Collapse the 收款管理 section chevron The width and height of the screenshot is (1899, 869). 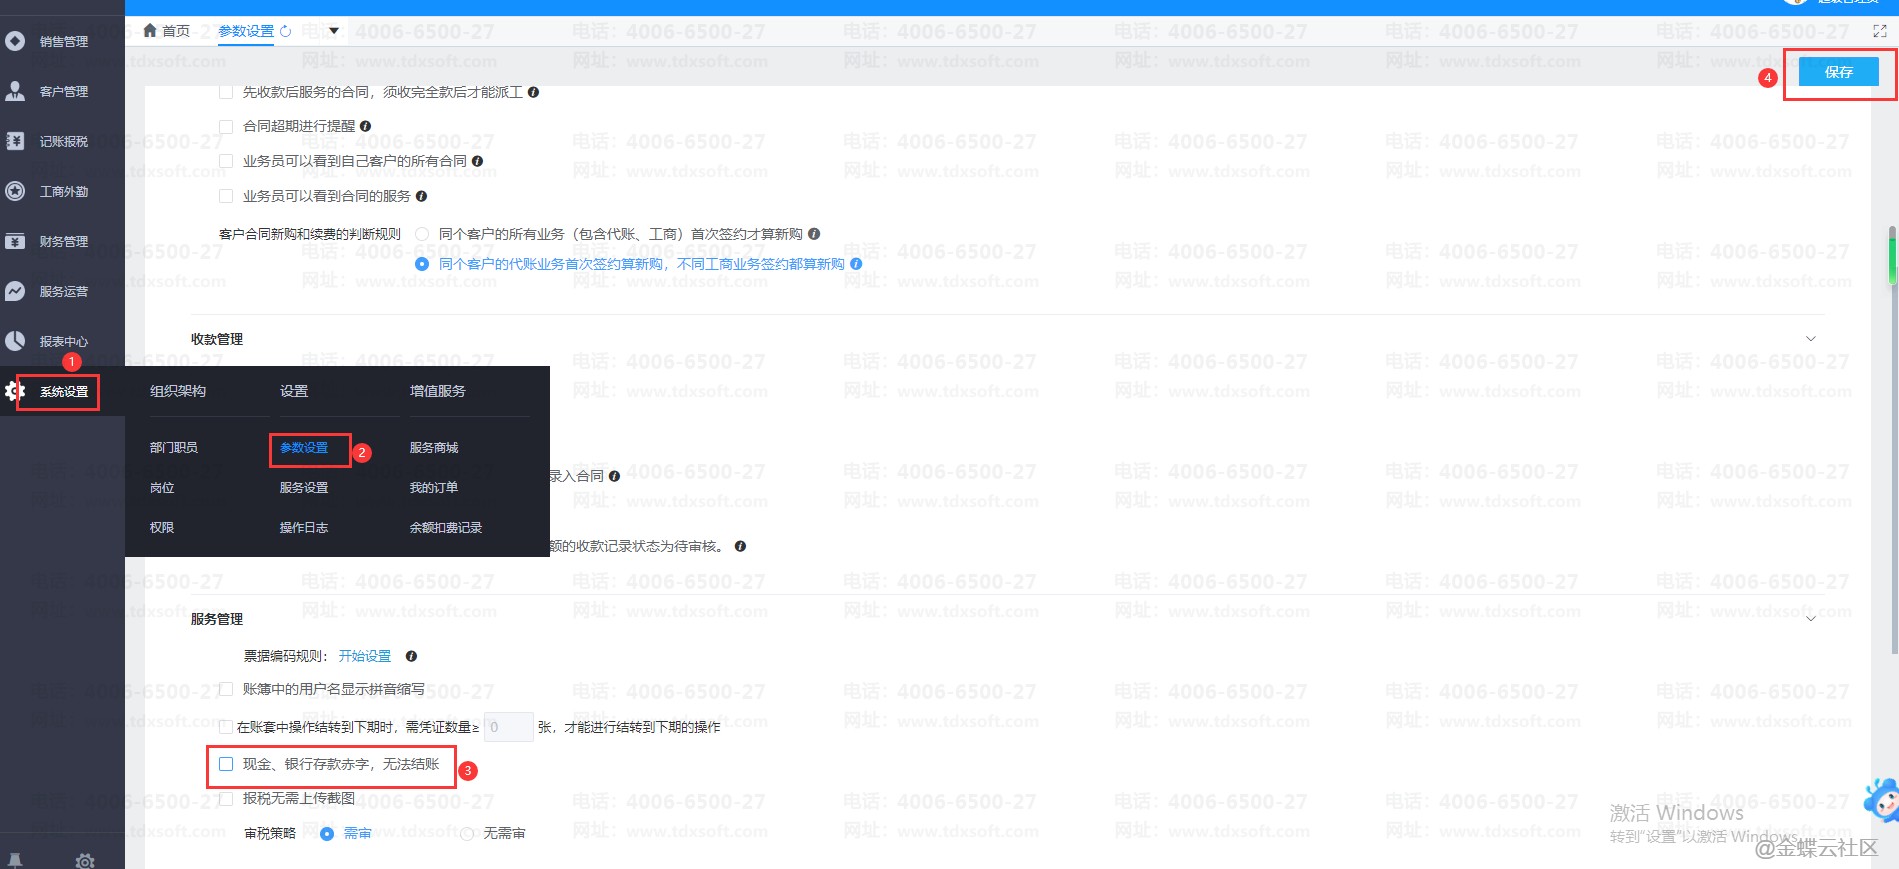click(x=1810, y=339)
